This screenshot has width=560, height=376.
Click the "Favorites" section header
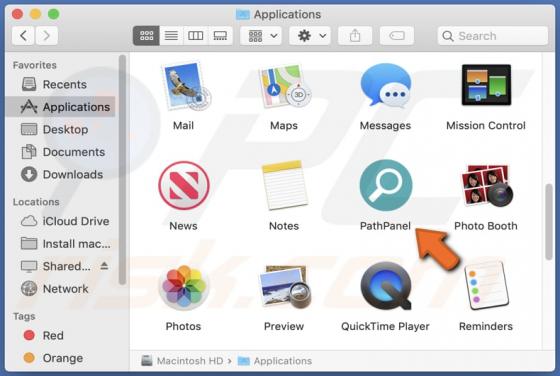[x=35, y=65]
